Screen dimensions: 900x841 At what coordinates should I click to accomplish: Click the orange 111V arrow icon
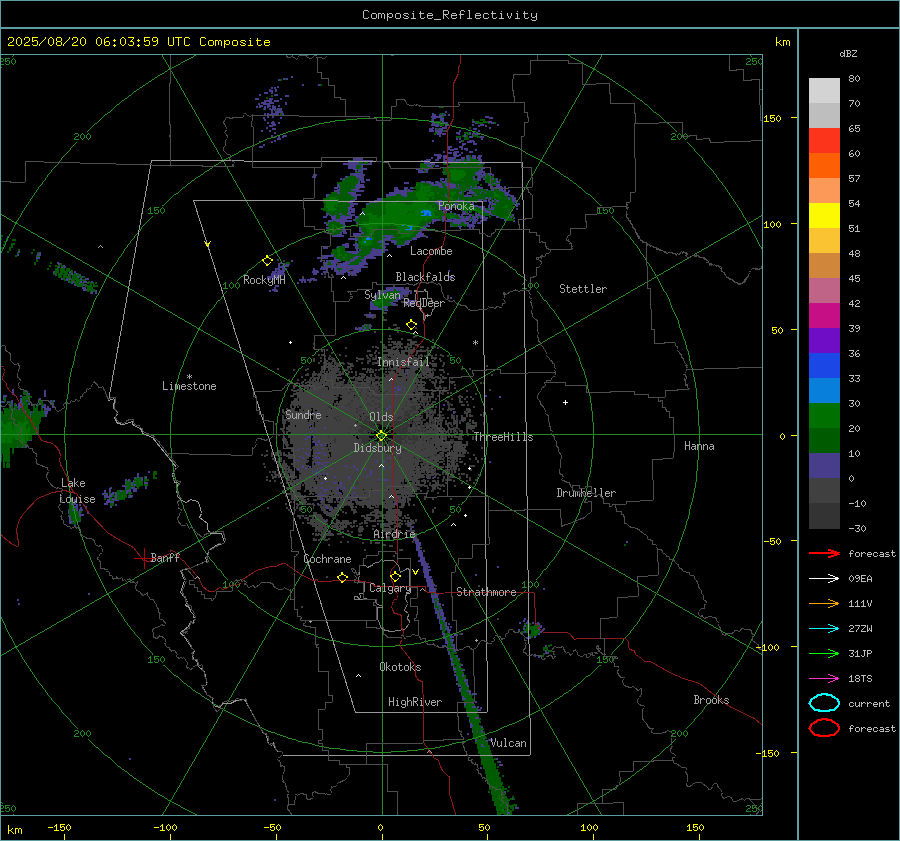[x=824, y=603]
